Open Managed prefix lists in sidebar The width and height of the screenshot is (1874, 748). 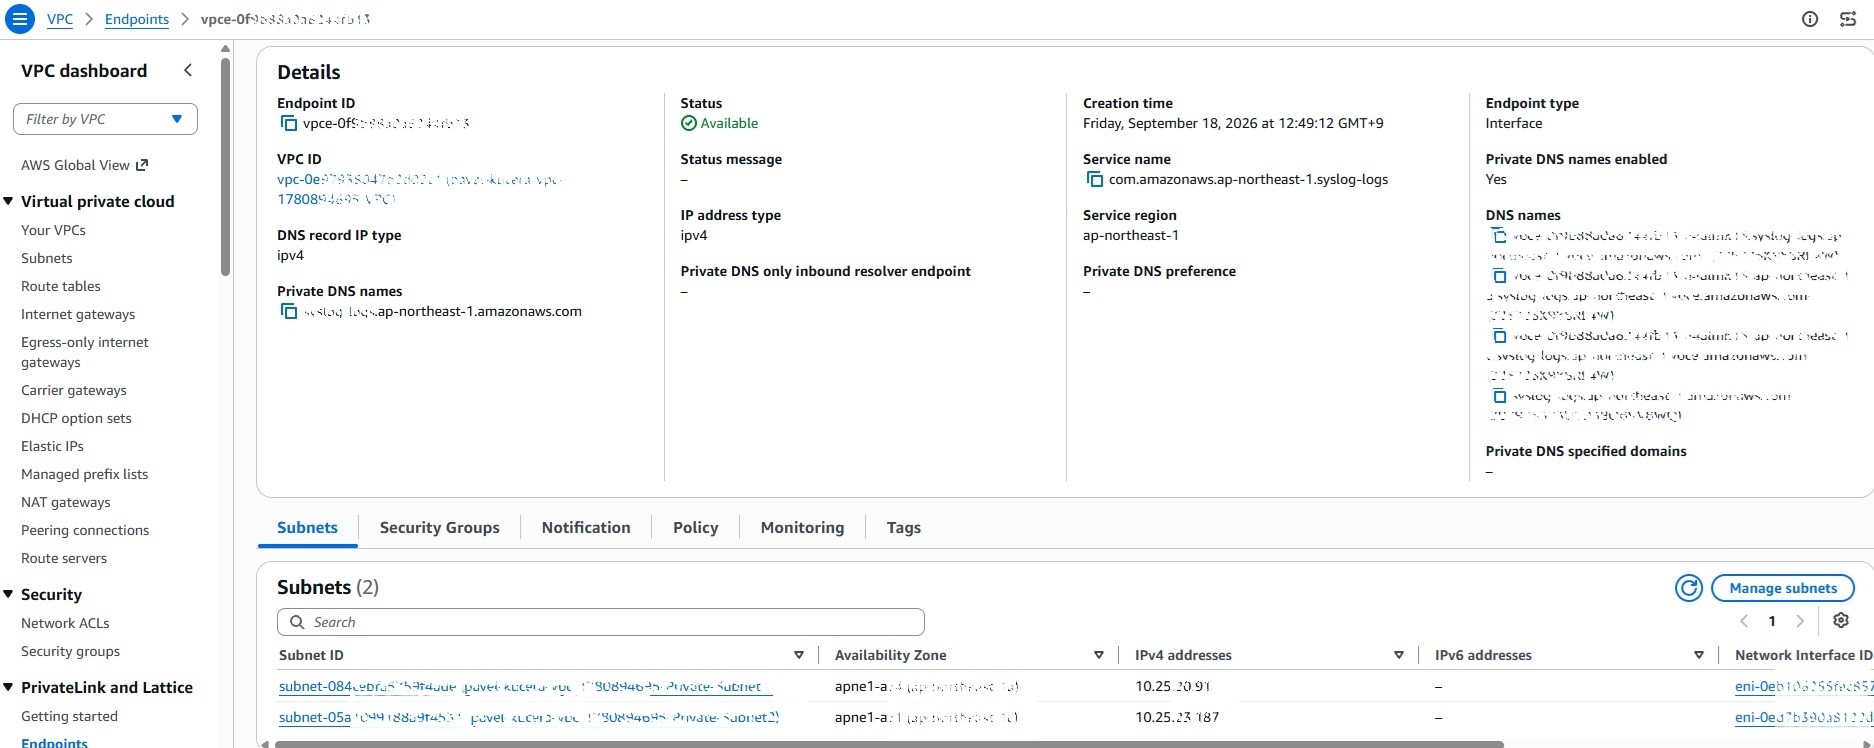(84, 474)
